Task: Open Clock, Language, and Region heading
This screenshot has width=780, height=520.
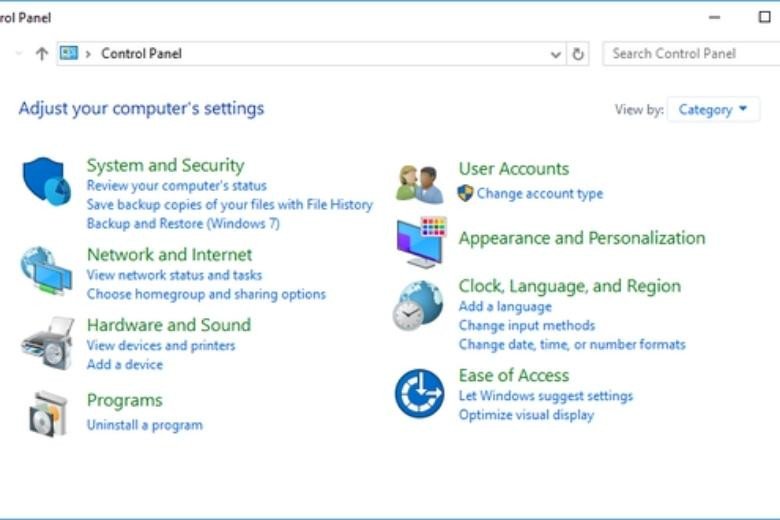Action: point(570,286)
